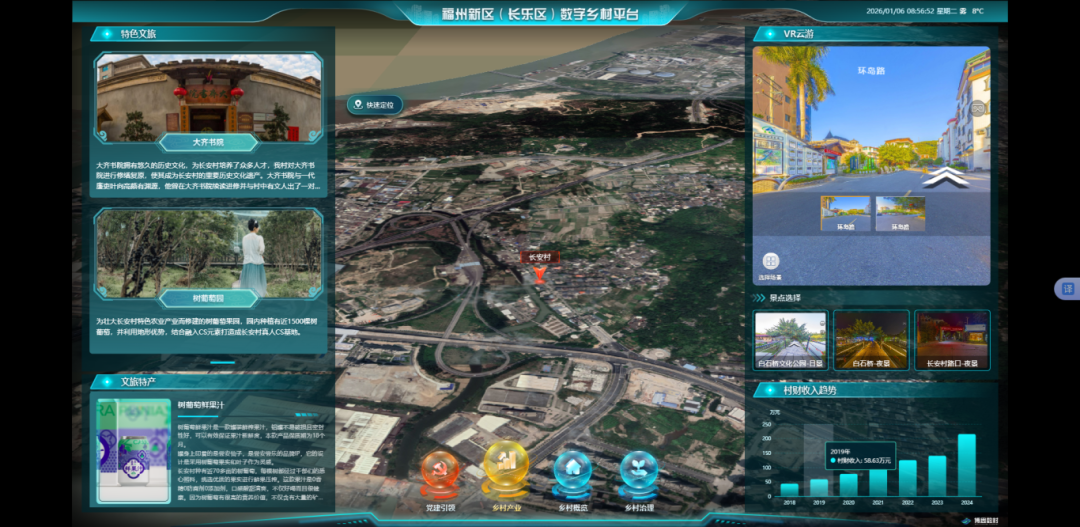Viewport: 1080px width, 527px height.
Task: Open the 大齐书院 photo card
Action: [x=209, y=97]
